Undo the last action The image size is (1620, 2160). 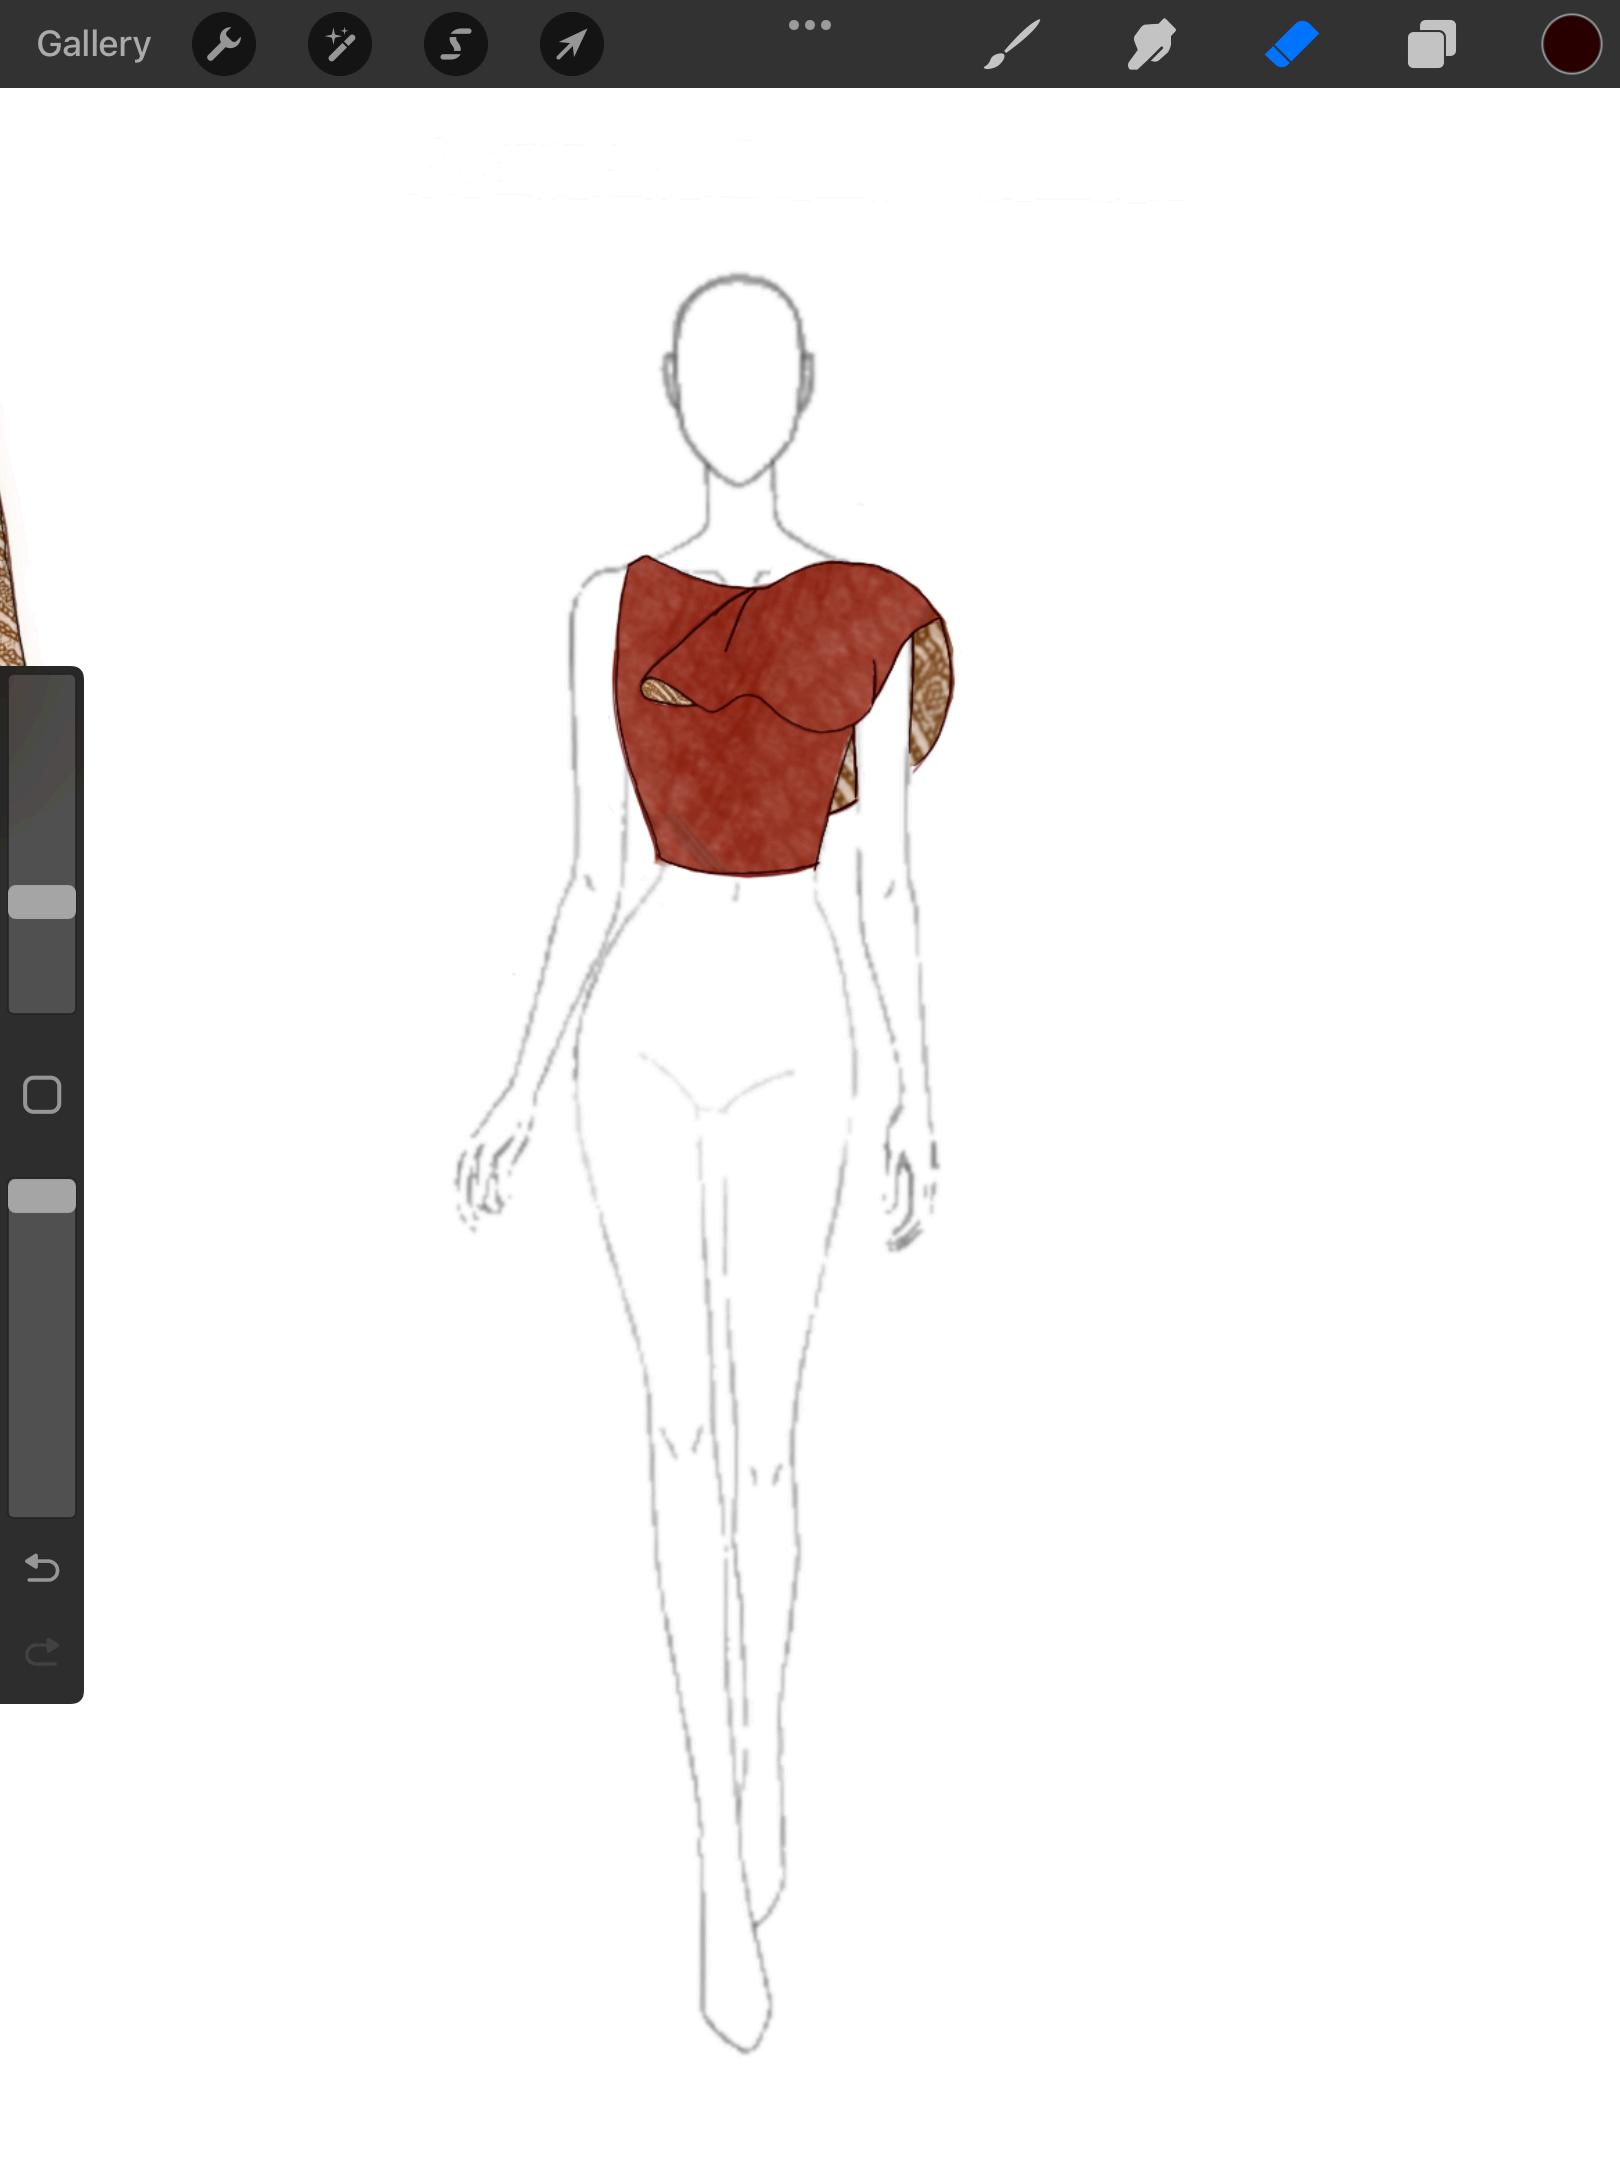point(42,1568)
